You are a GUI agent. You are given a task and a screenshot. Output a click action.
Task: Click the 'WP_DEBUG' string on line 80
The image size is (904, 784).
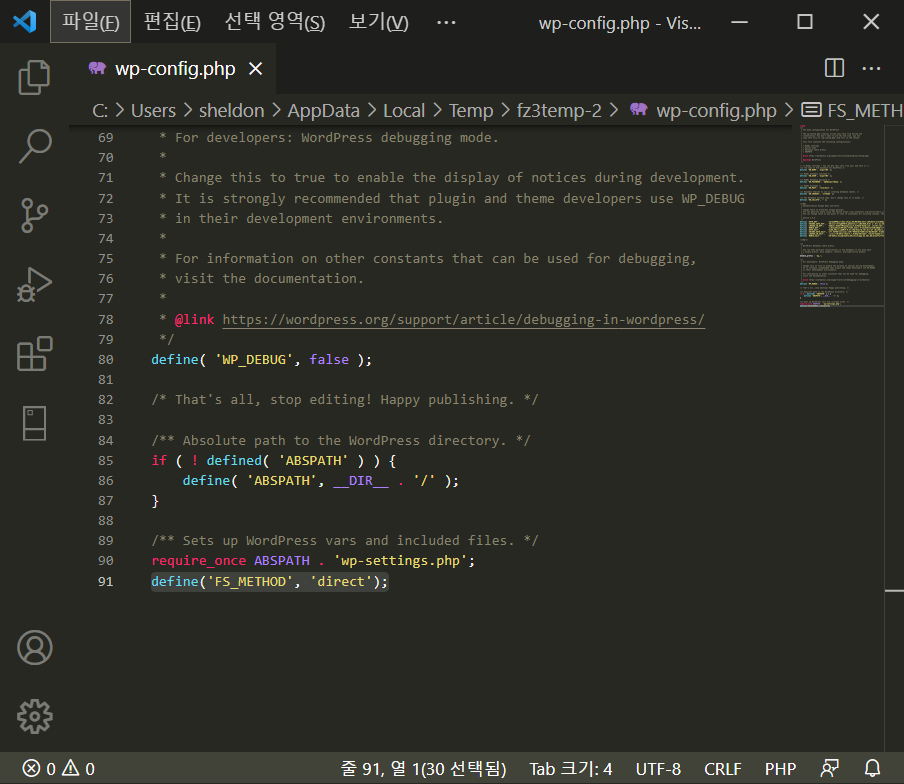[x=254, y=359]
